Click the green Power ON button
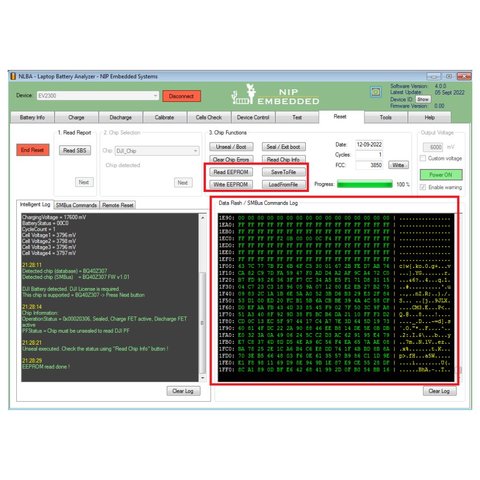Viewport: 480px width, 480px height. [441, 175]
